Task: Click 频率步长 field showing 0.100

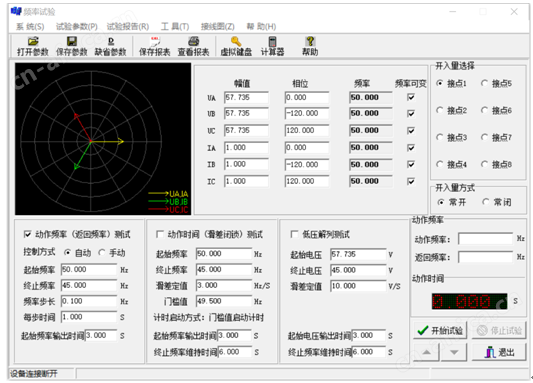Action: point(89,301)
